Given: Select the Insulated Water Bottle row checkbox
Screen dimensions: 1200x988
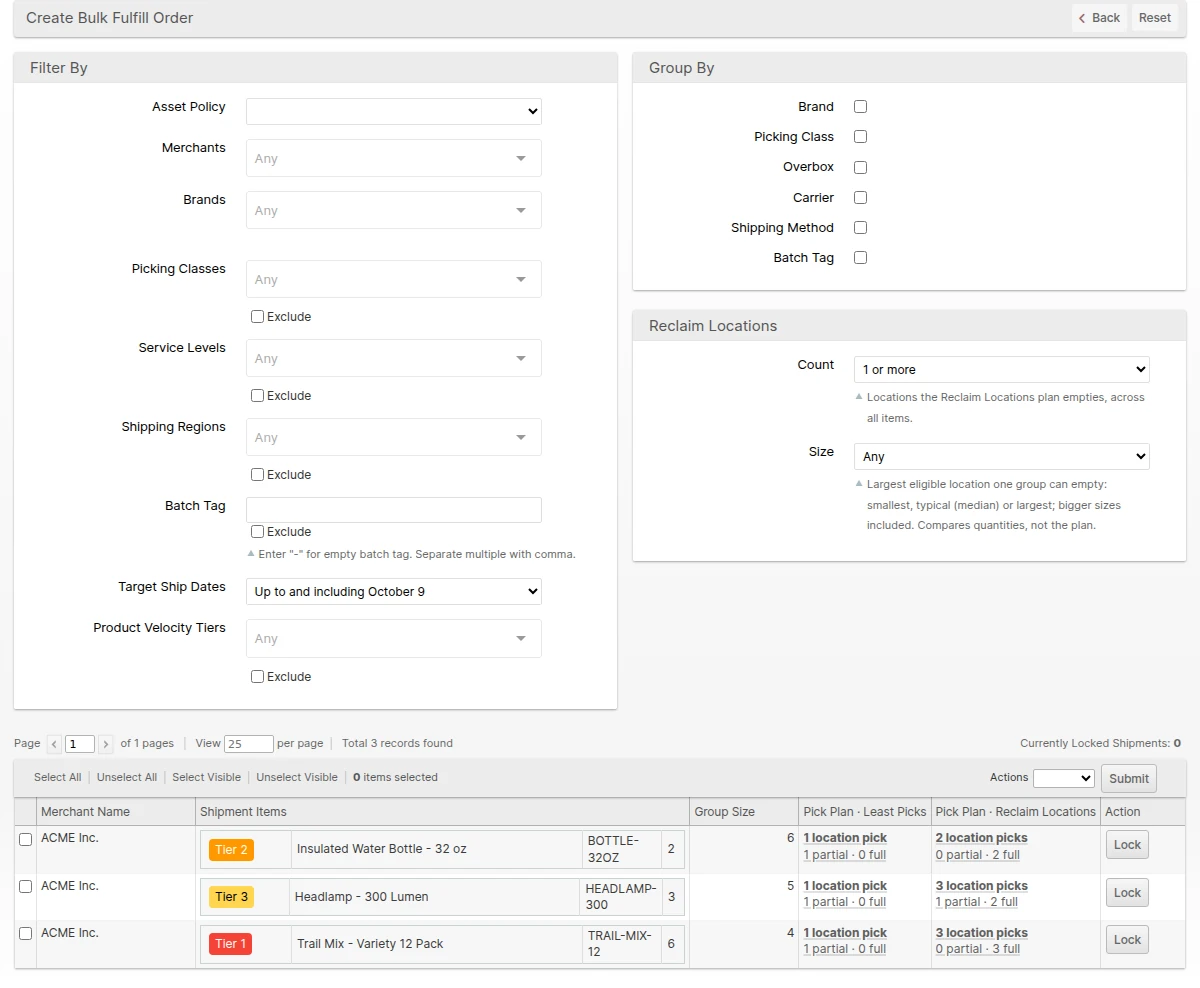Looking at the screenshot, I should click(26, 840).
